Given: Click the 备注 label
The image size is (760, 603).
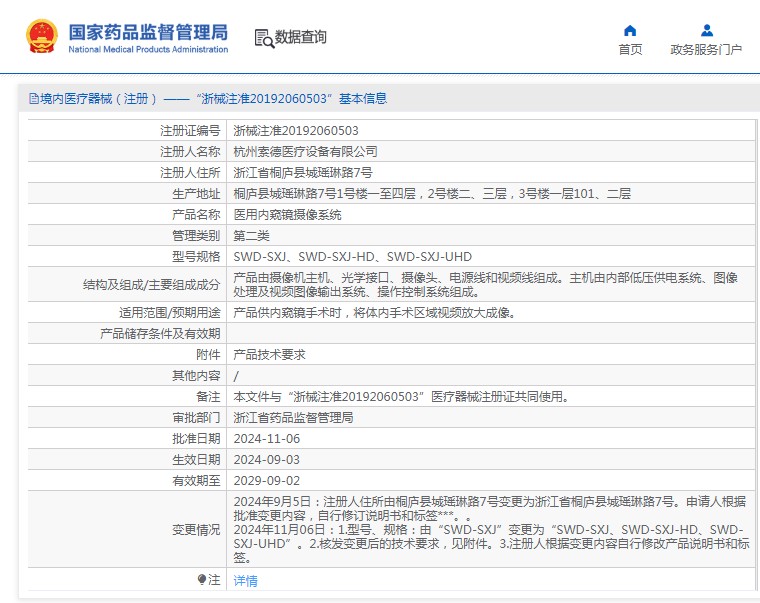Looking at the screenshot, I should pos(208,397).
